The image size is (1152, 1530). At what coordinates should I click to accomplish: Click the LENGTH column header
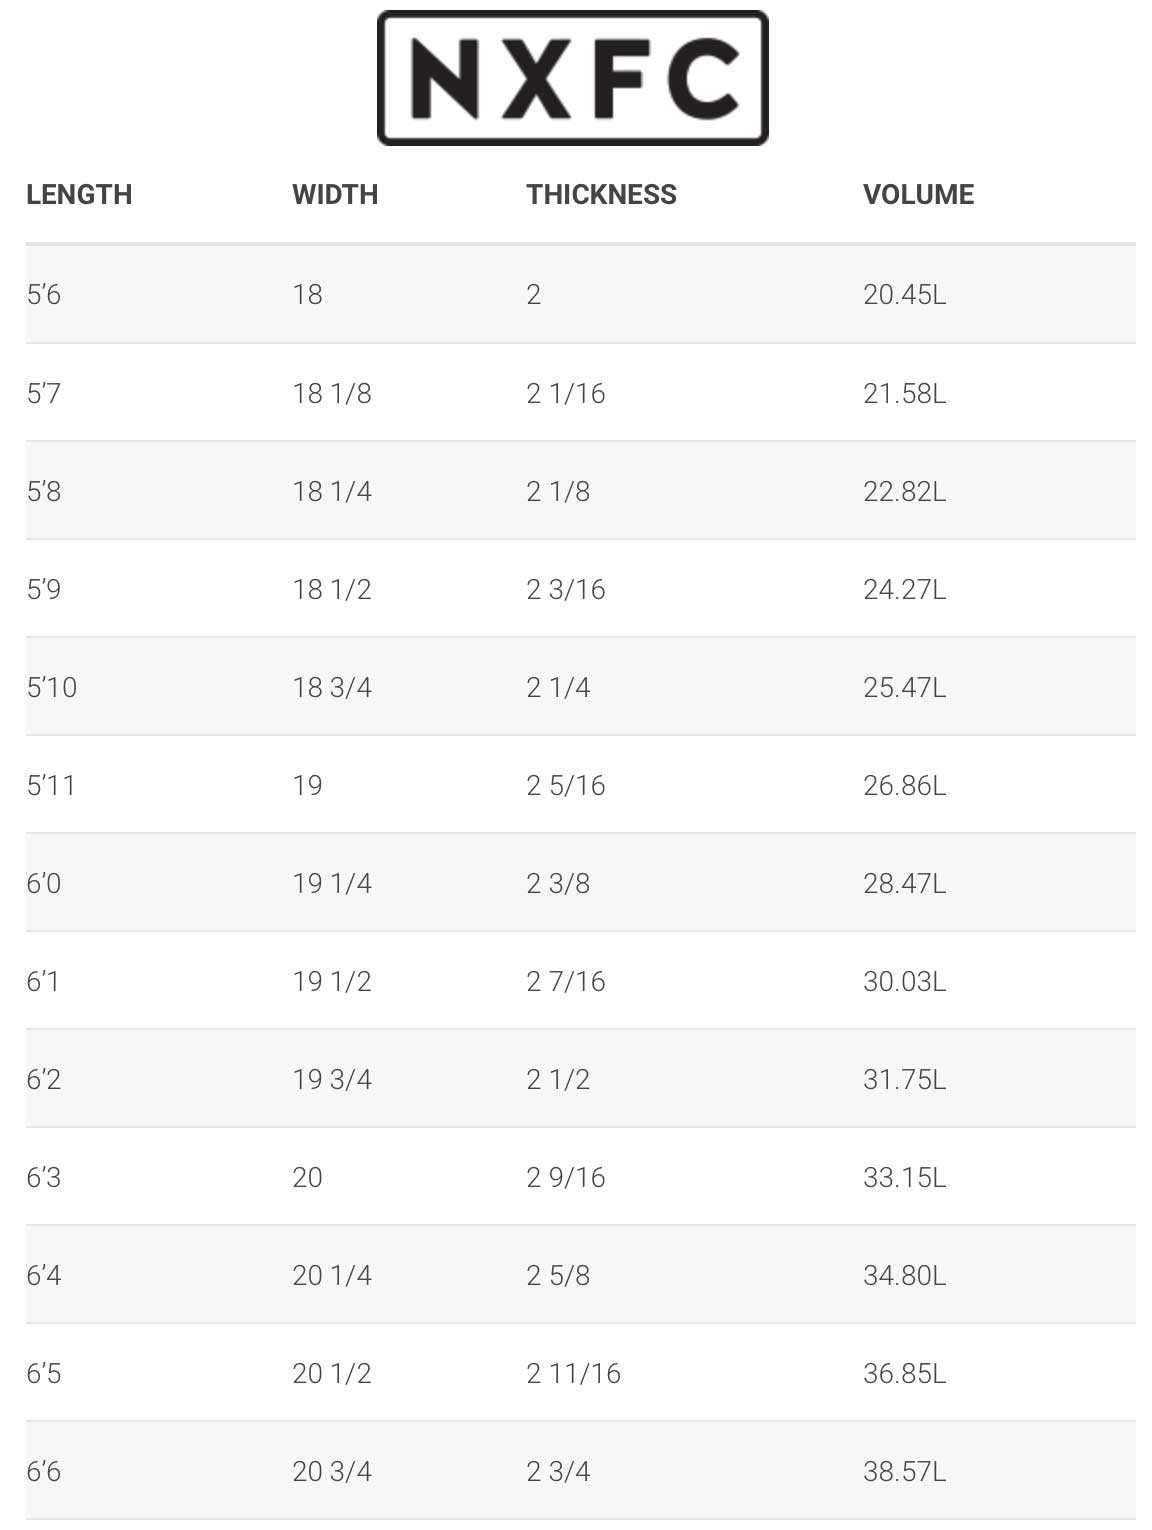[79, 194]
